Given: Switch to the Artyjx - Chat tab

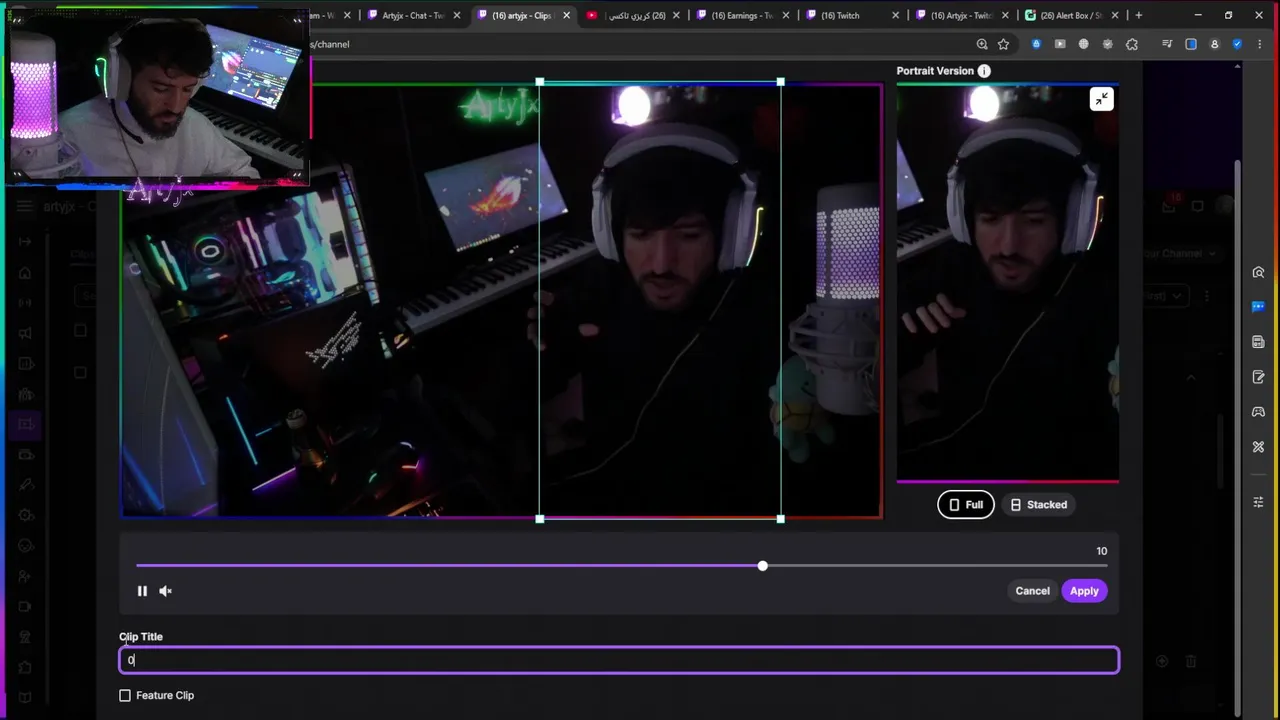Looking at the screenshot, I should (x=413, y=15).
